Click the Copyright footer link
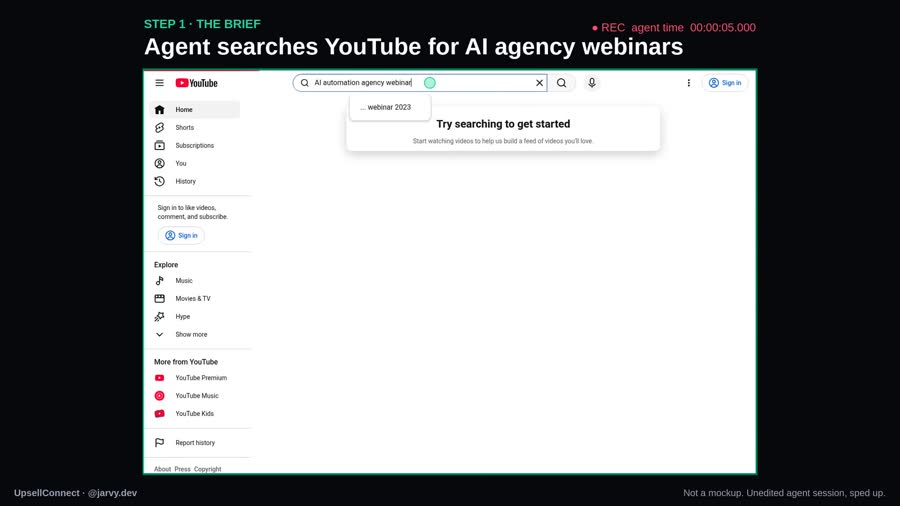The image size is (900, 506). point(207,469)
